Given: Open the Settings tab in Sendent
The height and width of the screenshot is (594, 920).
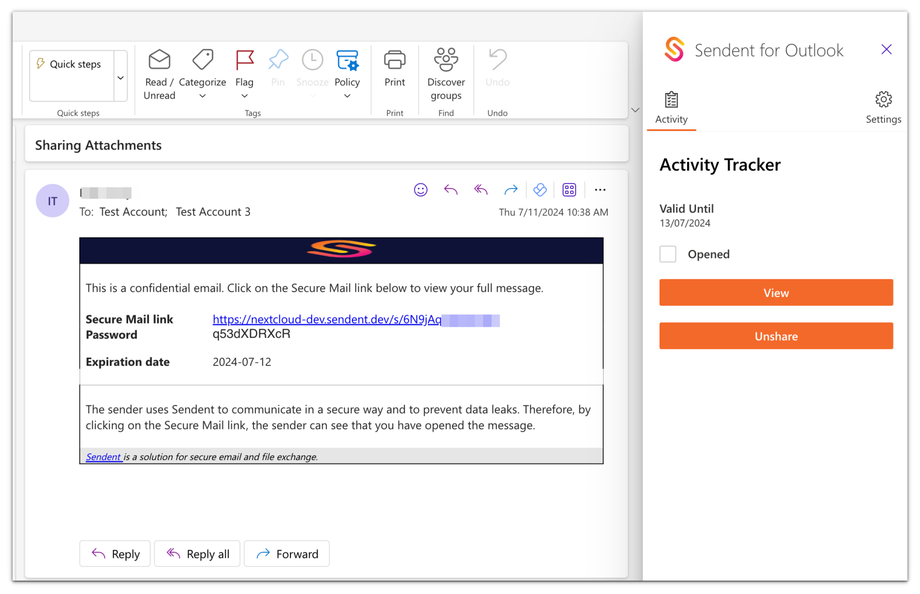Looking at the screenshot, I should tap(883, 109).
